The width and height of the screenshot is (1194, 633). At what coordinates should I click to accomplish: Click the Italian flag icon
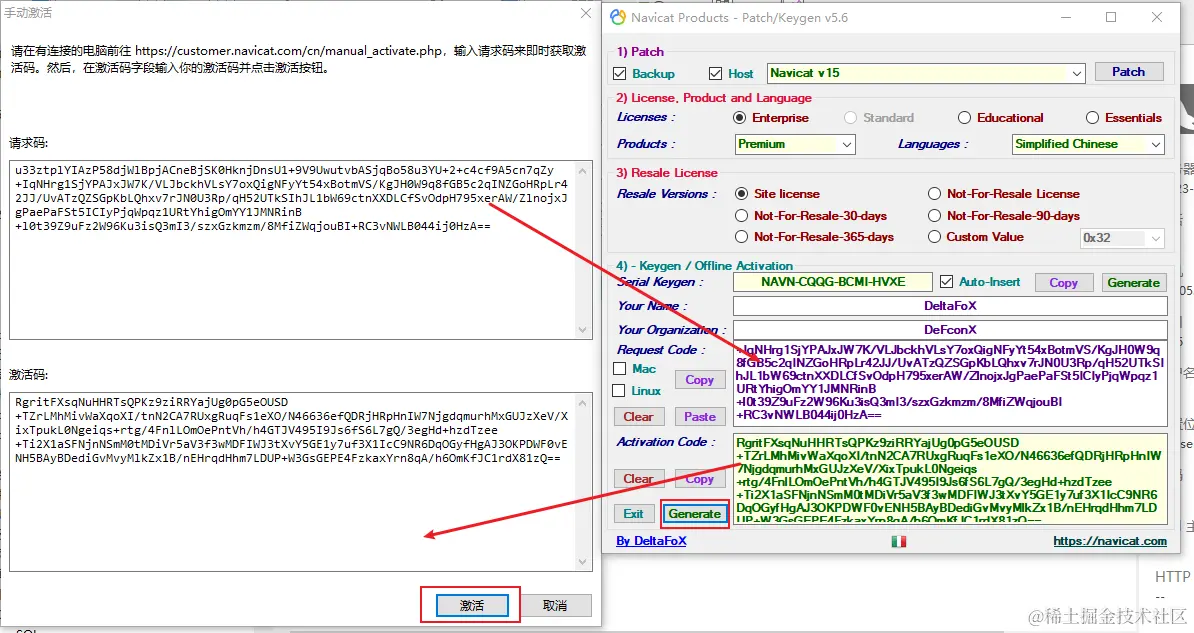pos(899,541)
